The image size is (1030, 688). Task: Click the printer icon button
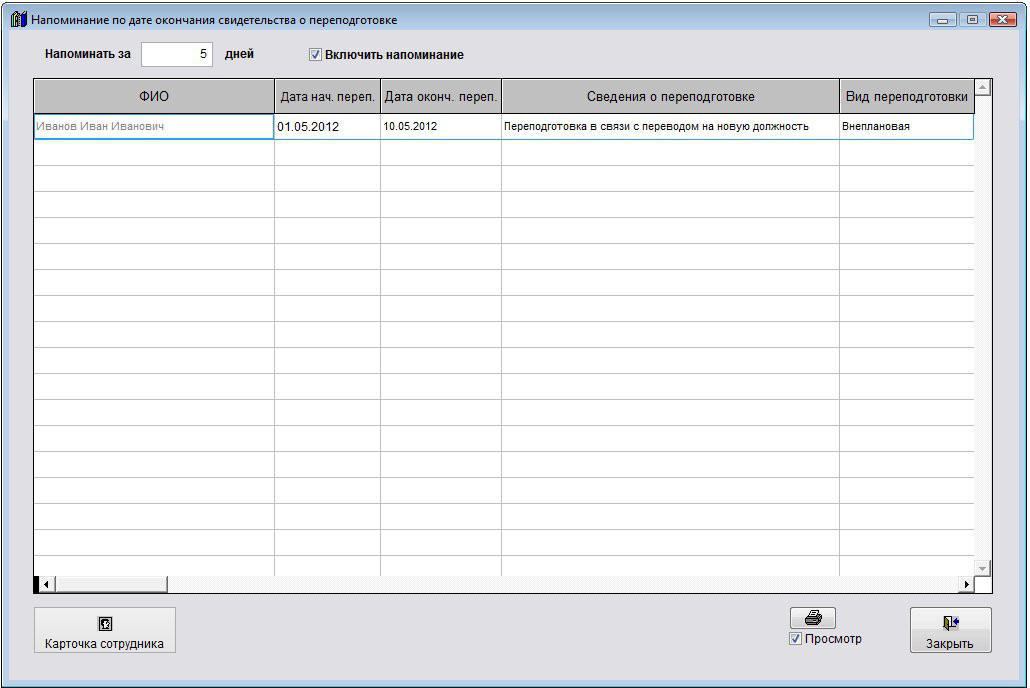click(812, 618)
